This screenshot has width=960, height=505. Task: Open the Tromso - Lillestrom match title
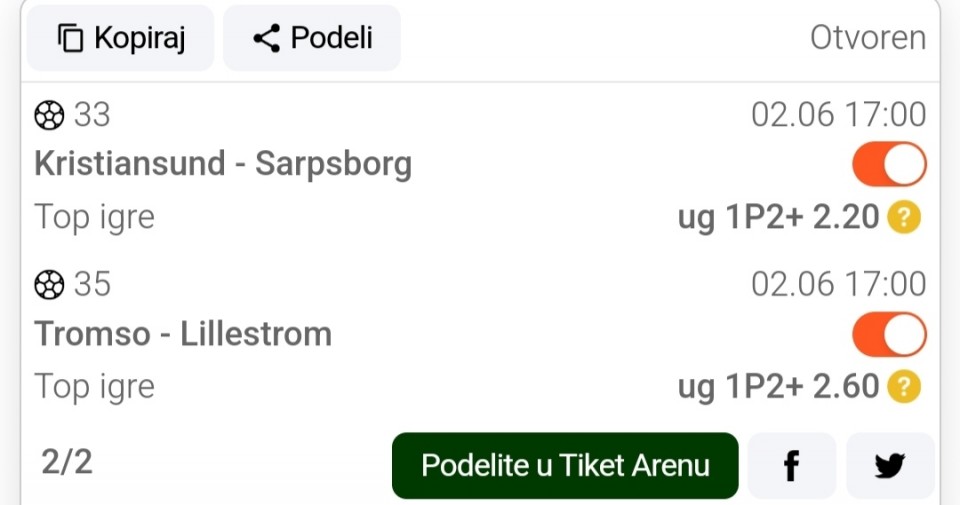tap(183, 334)
